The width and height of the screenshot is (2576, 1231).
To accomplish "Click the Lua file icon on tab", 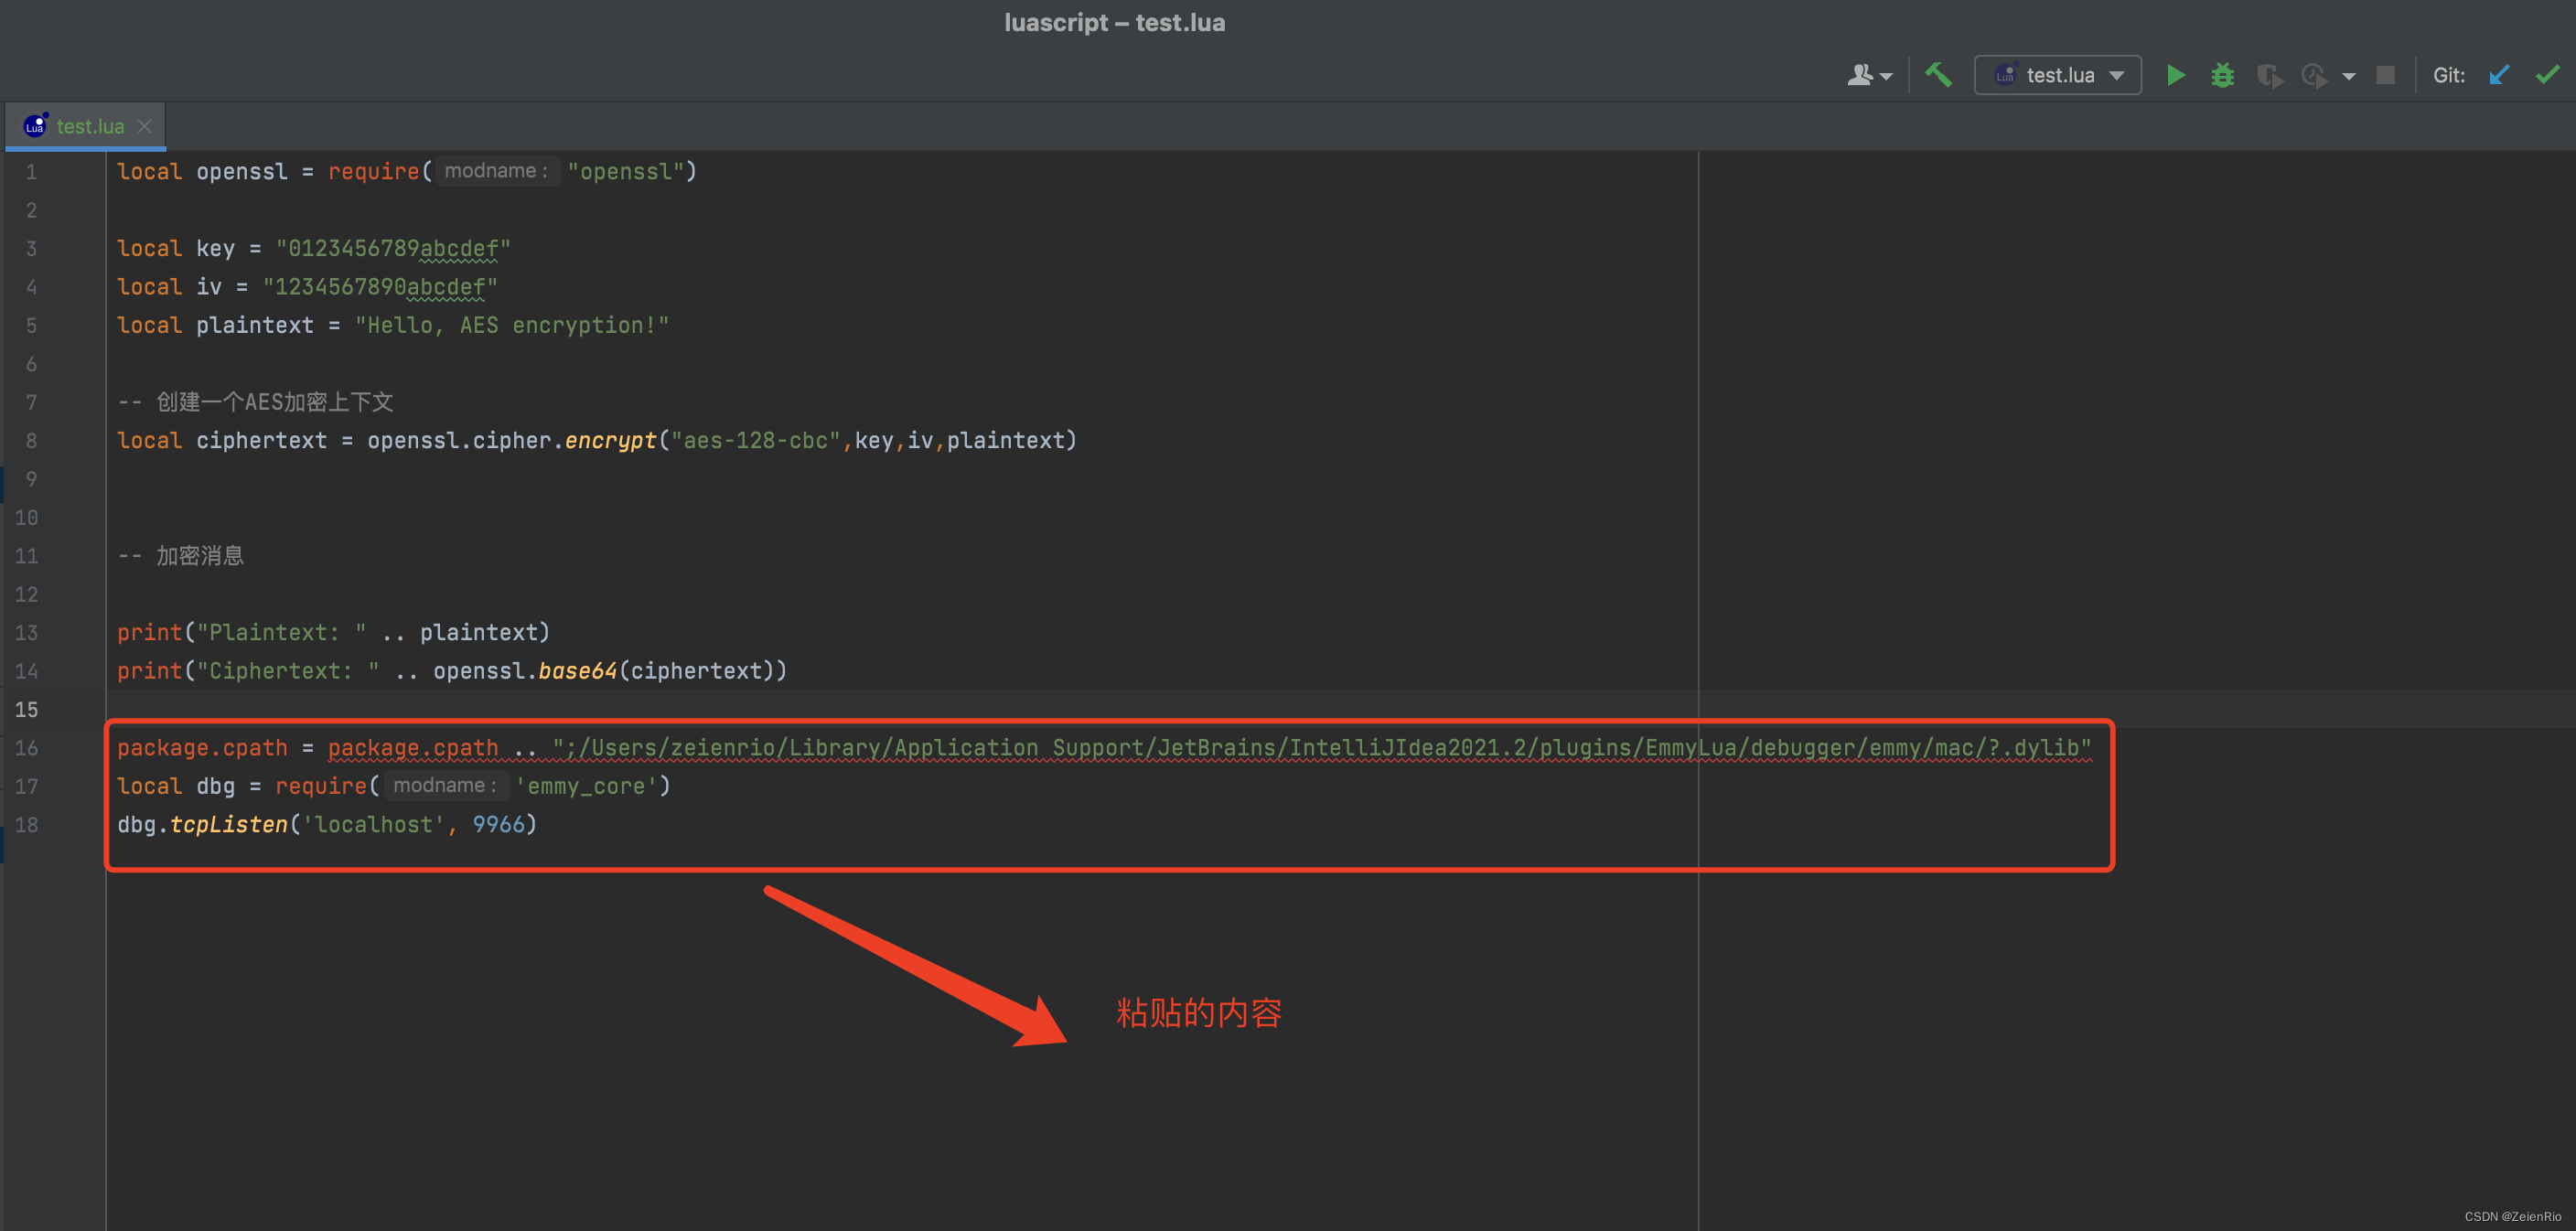I will click(x=36, y=125).
